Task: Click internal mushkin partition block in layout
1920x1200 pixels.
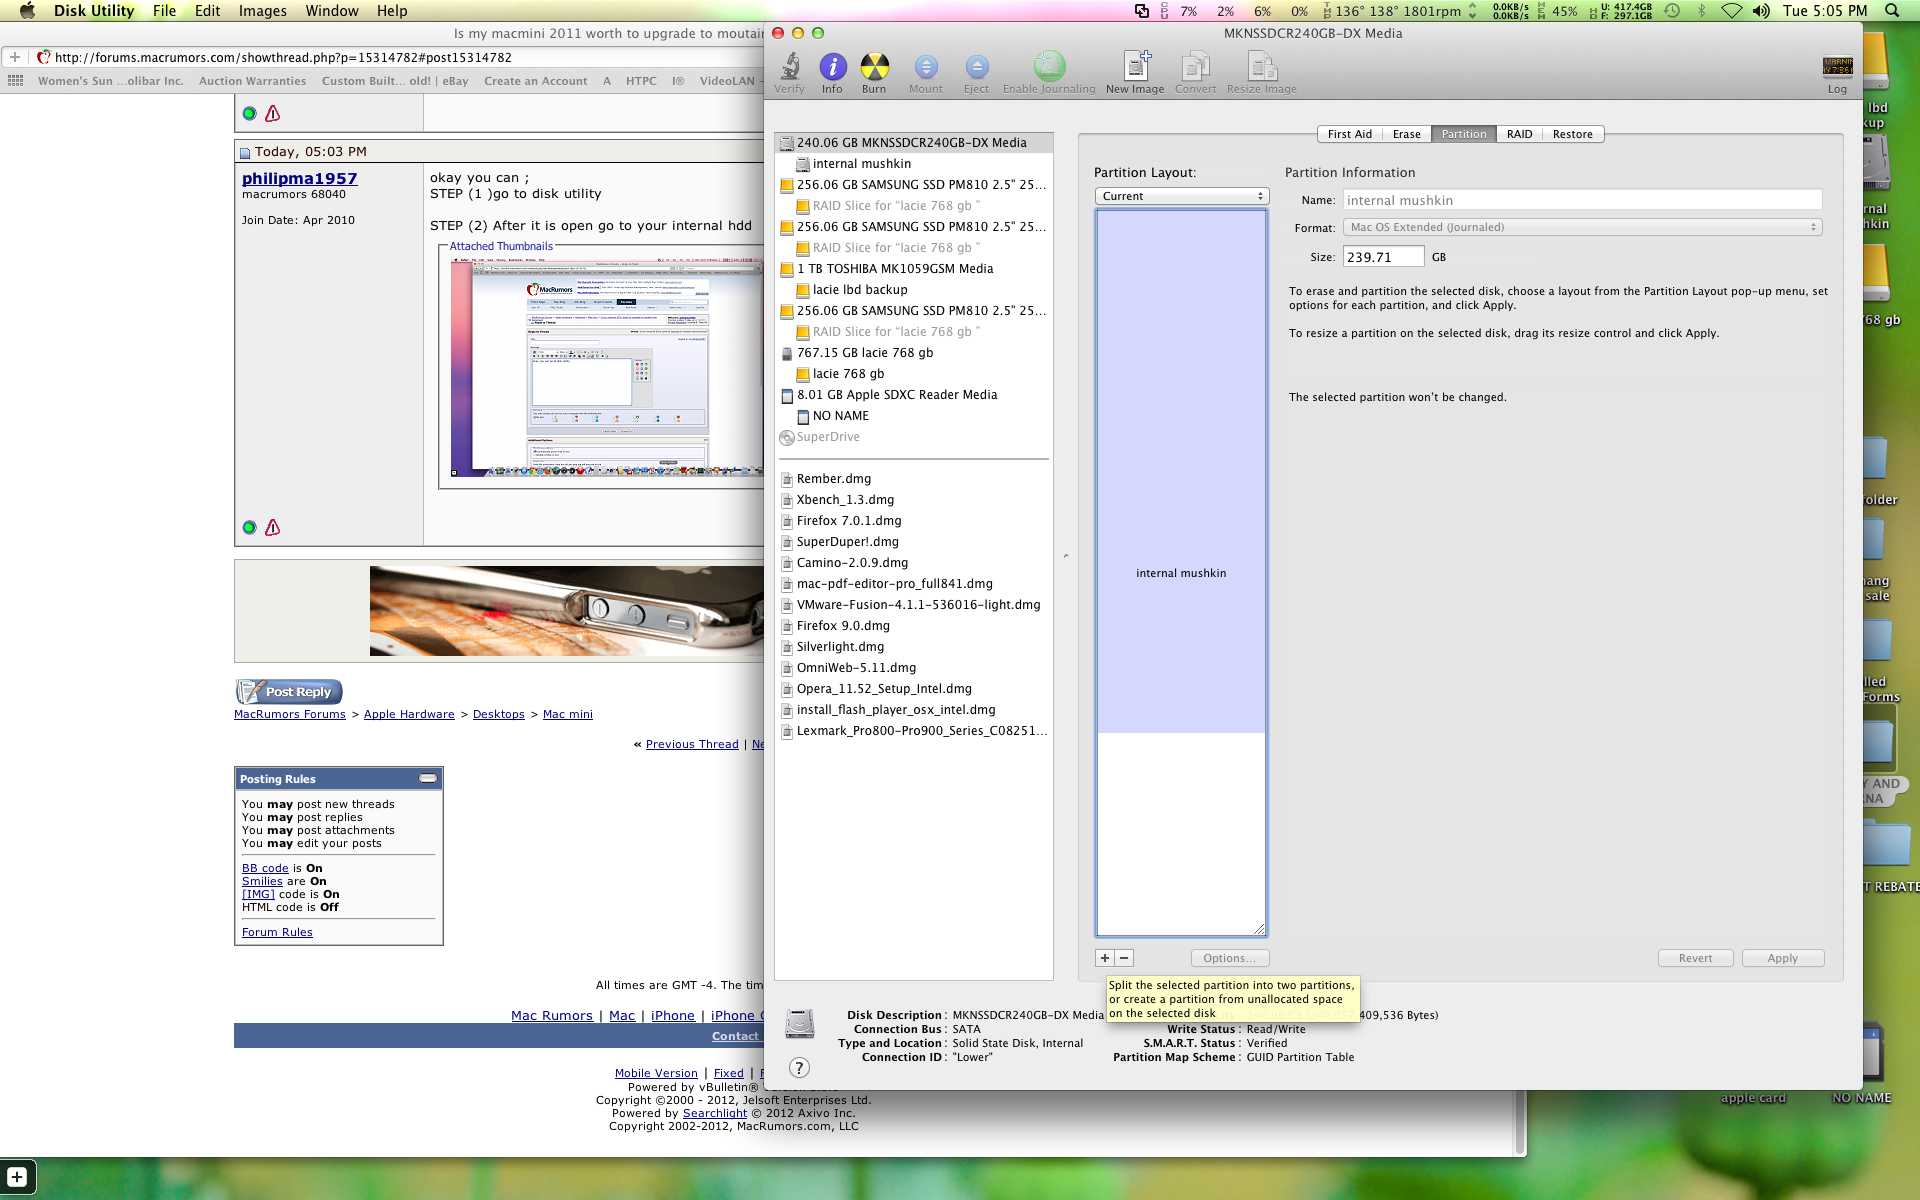Action: pyautogui.click(x=1181, y=472)
